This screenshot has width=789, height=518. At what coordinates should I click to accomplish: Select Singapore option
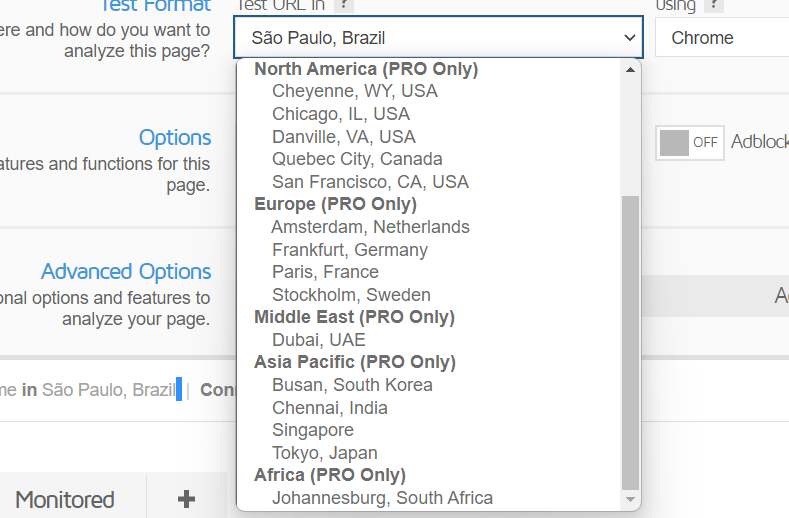coord(312,430)
